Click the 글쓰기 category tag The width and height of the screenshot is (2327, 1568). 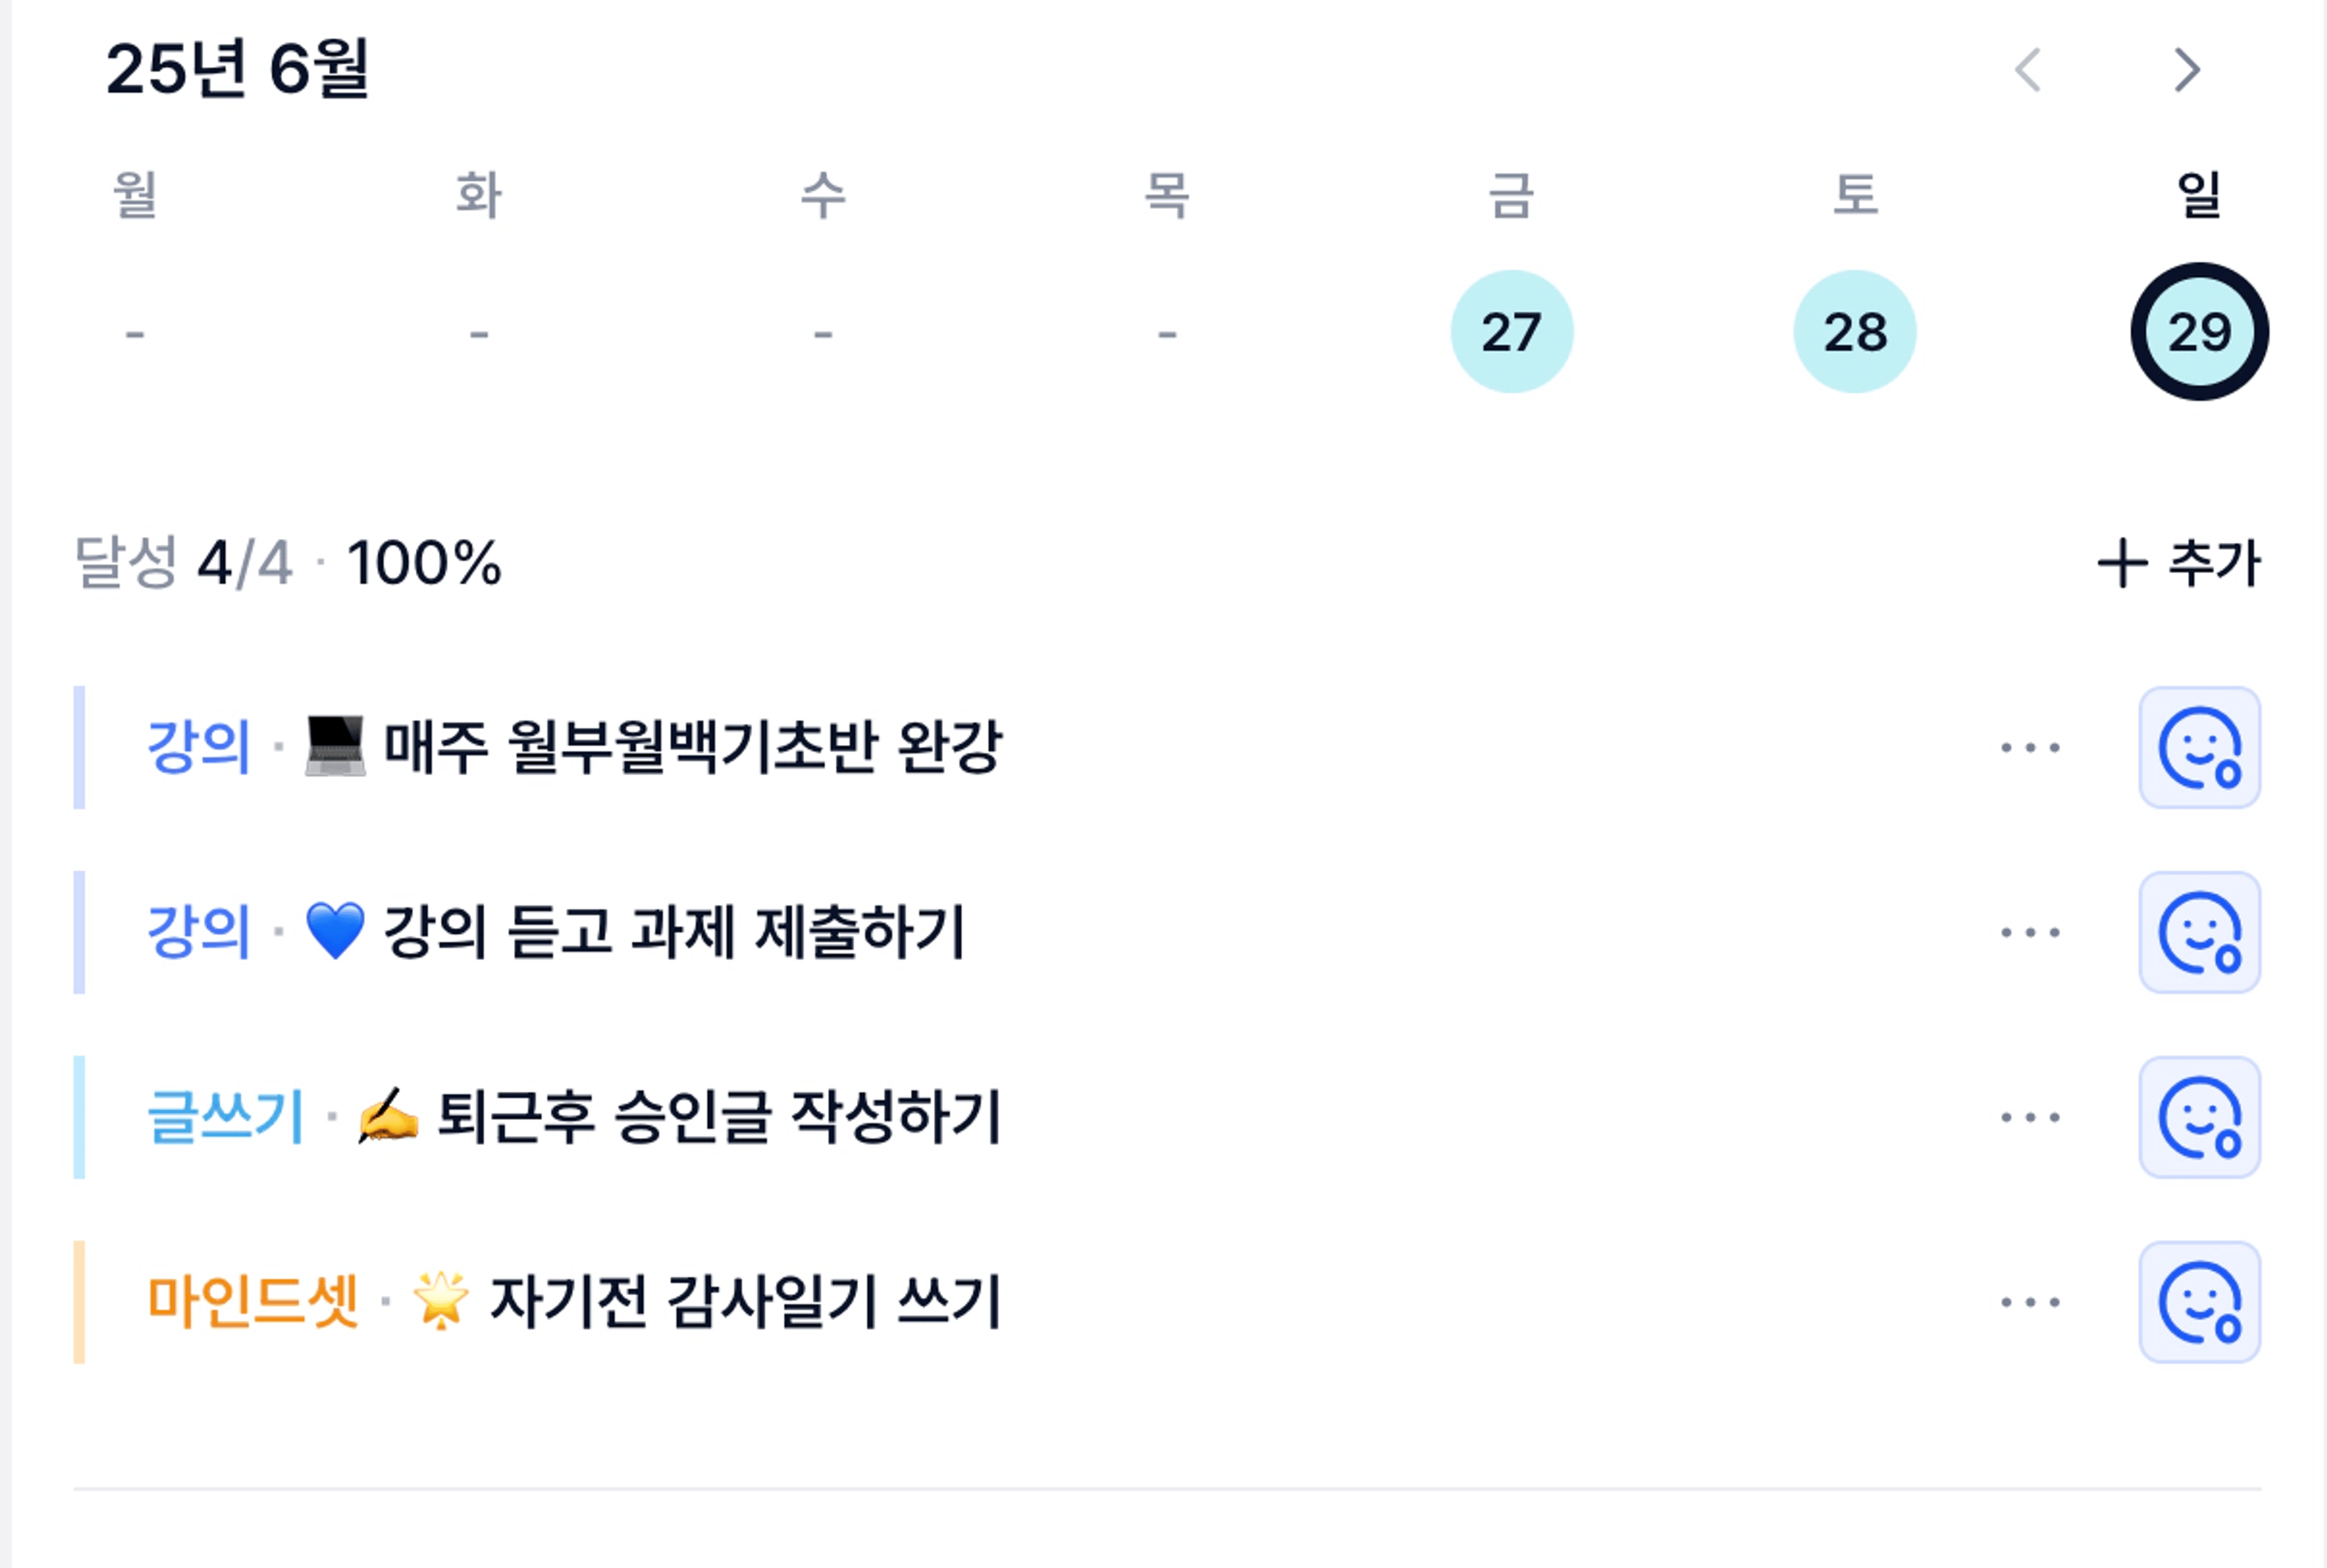pyautogui.click(x=225, y=1116)
